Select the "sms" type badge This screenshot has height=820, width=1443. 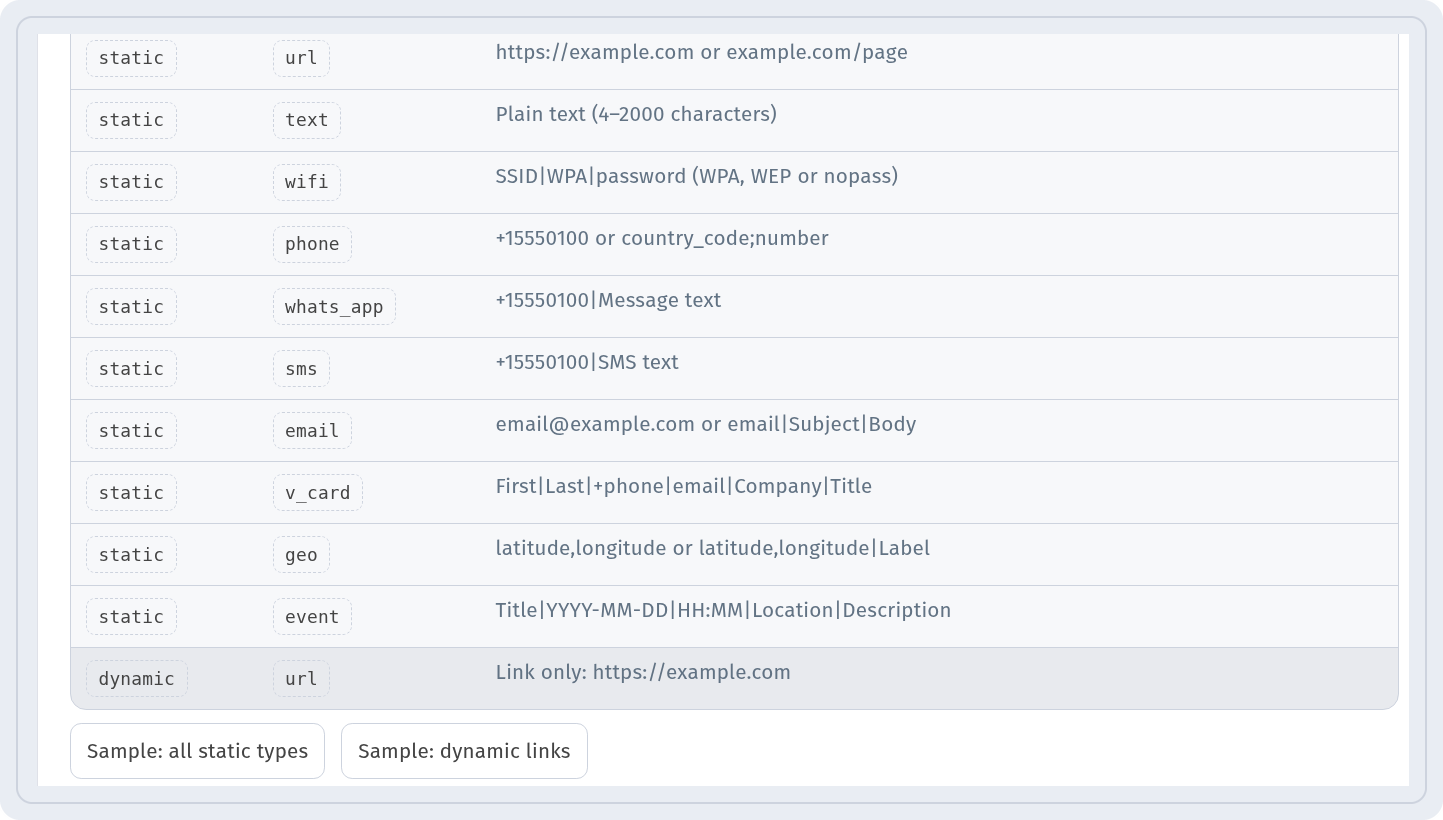pos(301,369)
